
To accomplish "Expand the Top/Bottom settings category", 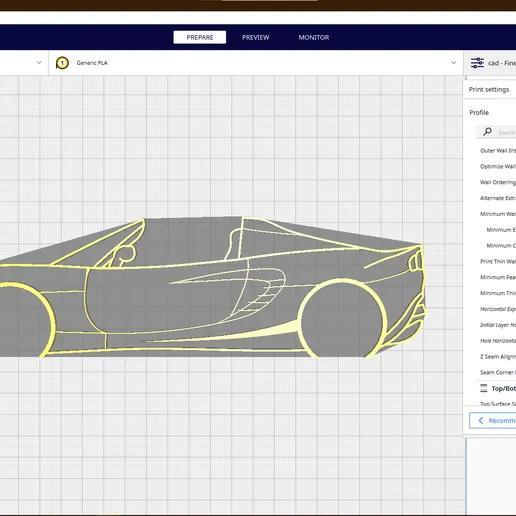I will [496, 388].
